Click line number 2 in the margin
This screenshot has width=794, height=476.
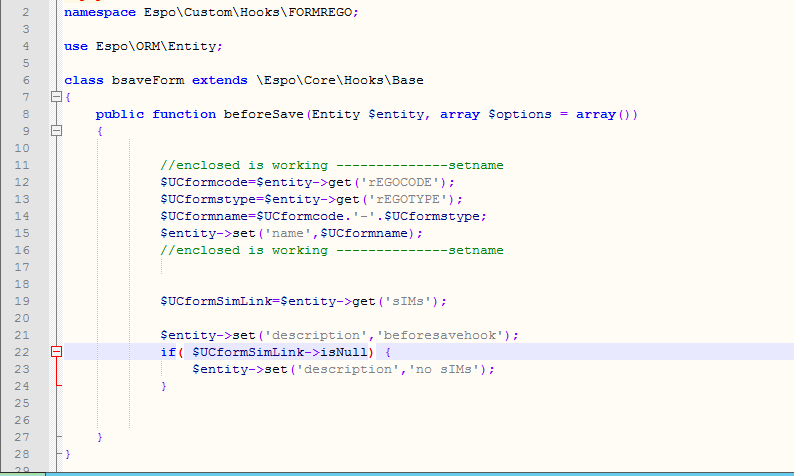click(24, 12)
